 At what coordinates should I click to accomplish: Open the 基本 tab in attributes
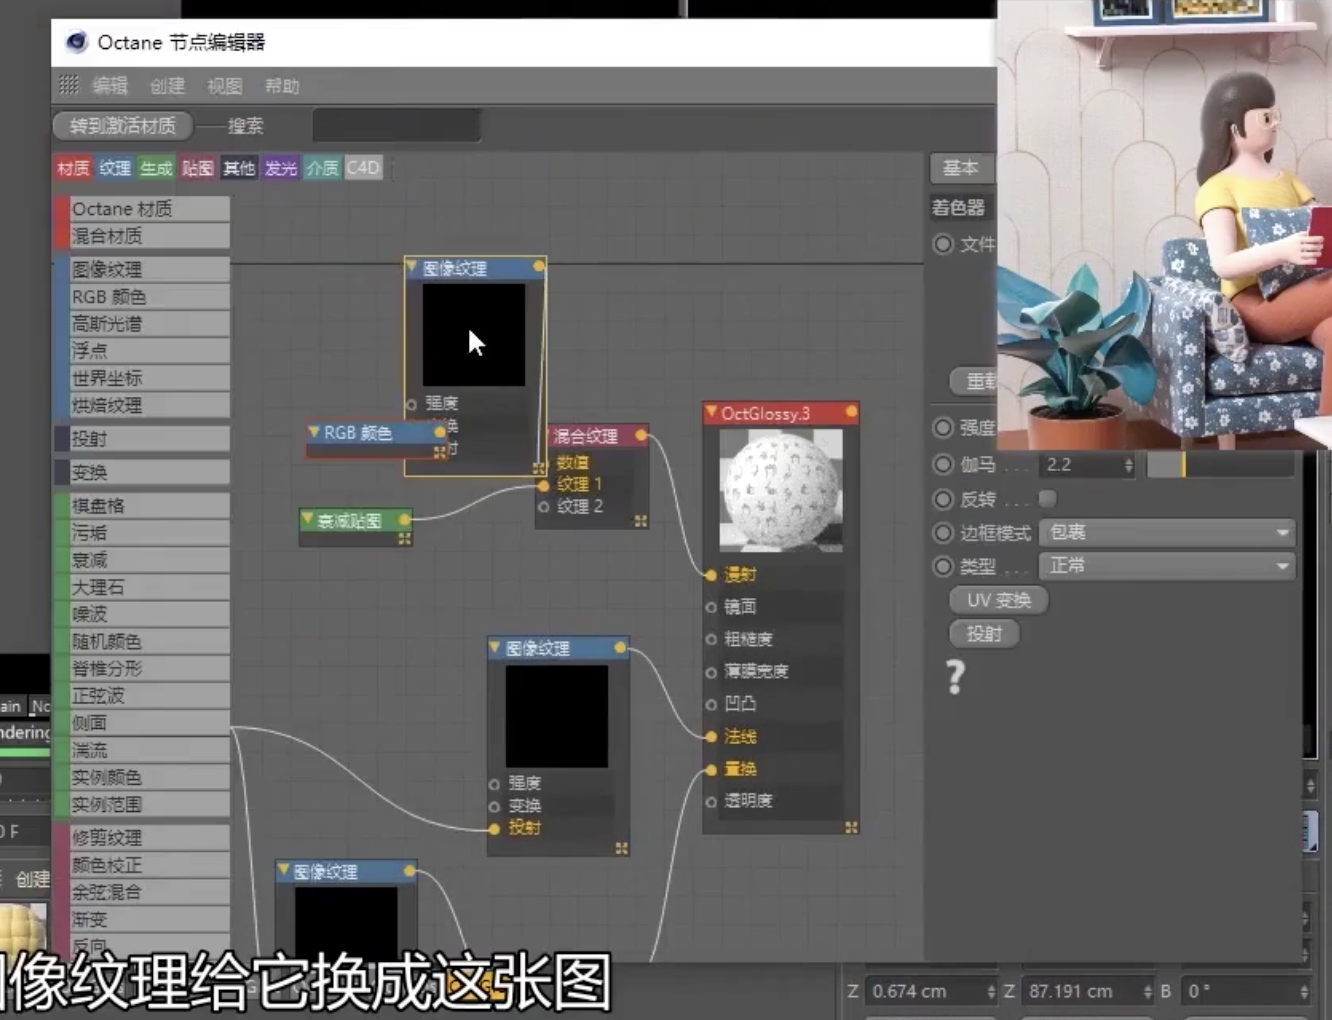(x=961, y=167)
